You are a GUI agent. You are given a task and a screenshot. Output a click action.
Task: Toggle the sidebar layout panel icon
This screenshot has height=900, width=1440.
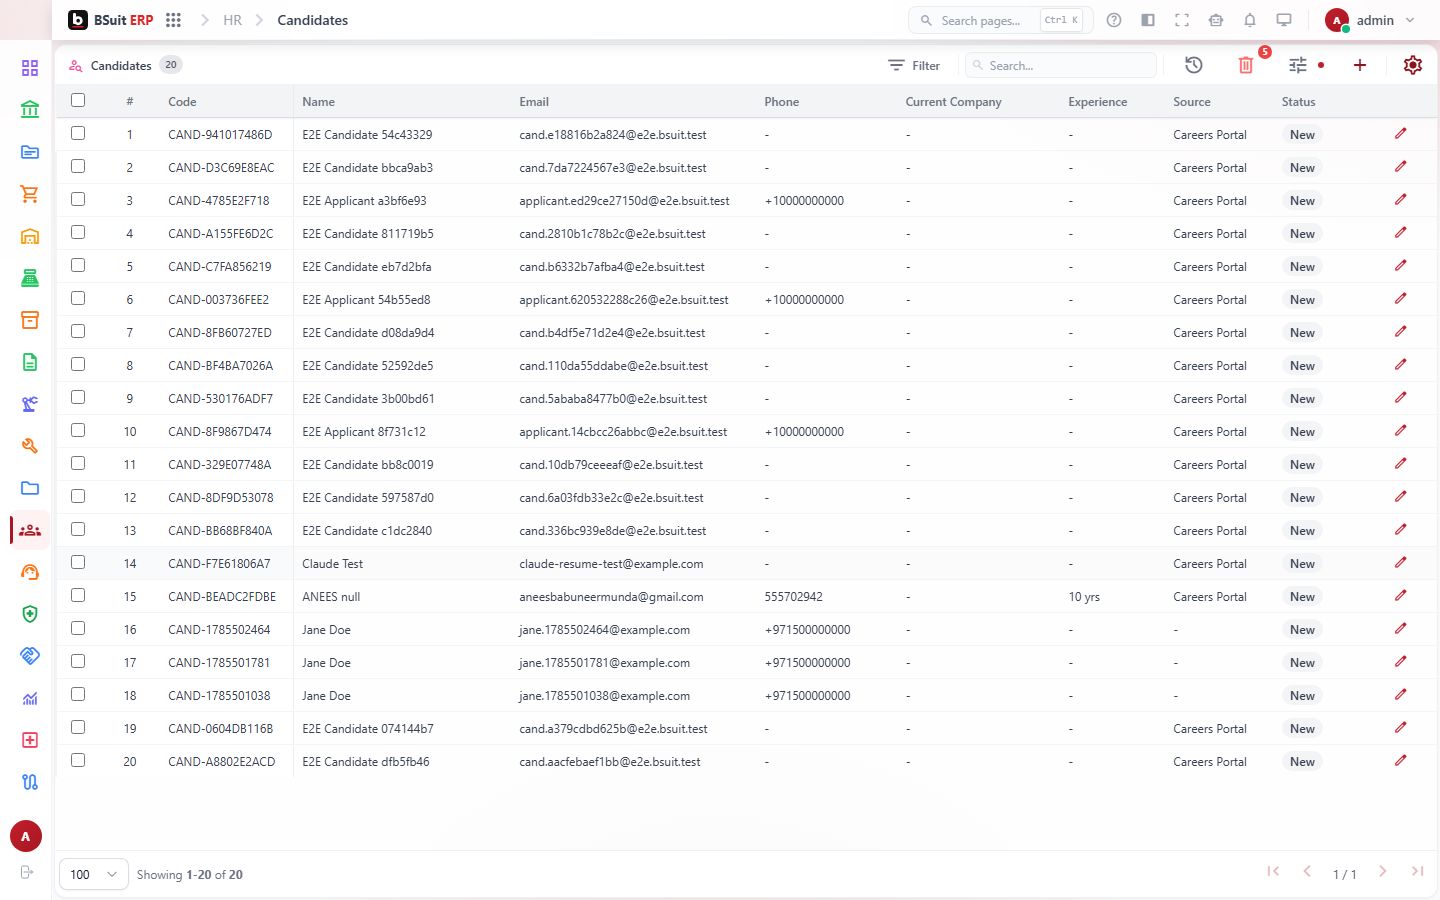(x=1148, y=20)
